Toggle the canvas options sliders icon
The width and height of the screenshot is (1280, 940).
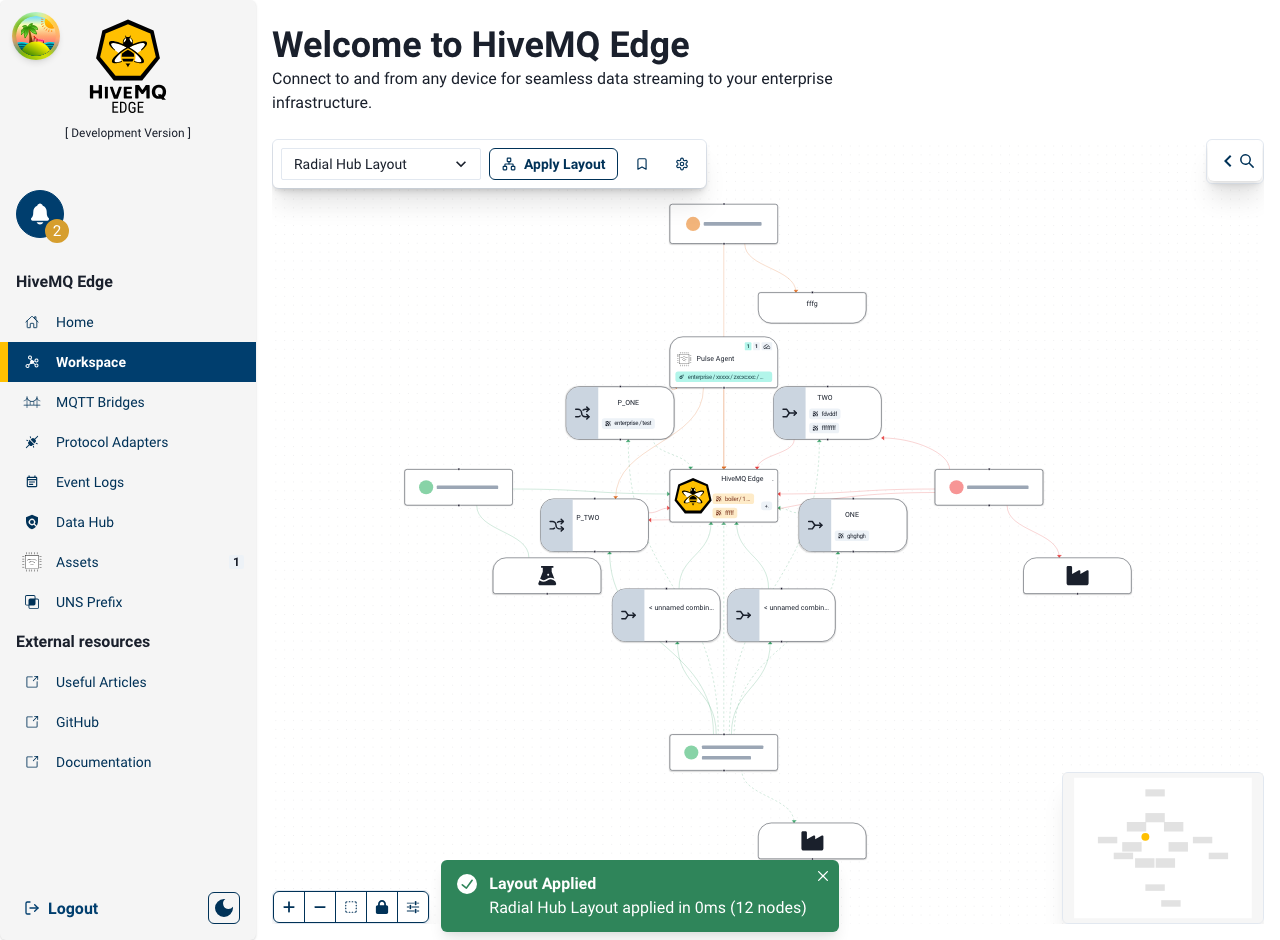[413, 907]
